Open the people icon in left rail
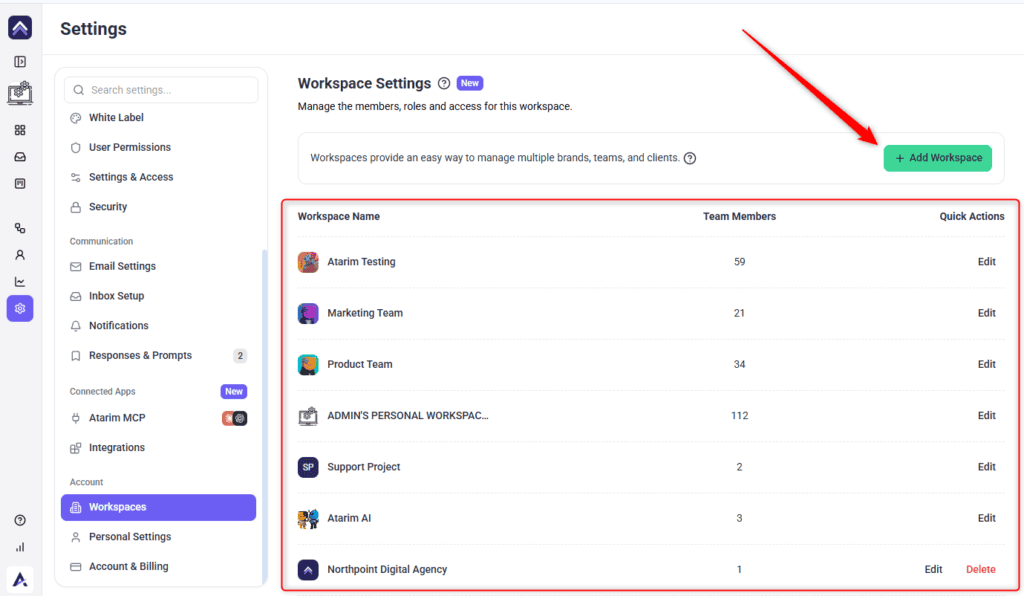This screenshot has height=596, width=1024. 20,255
